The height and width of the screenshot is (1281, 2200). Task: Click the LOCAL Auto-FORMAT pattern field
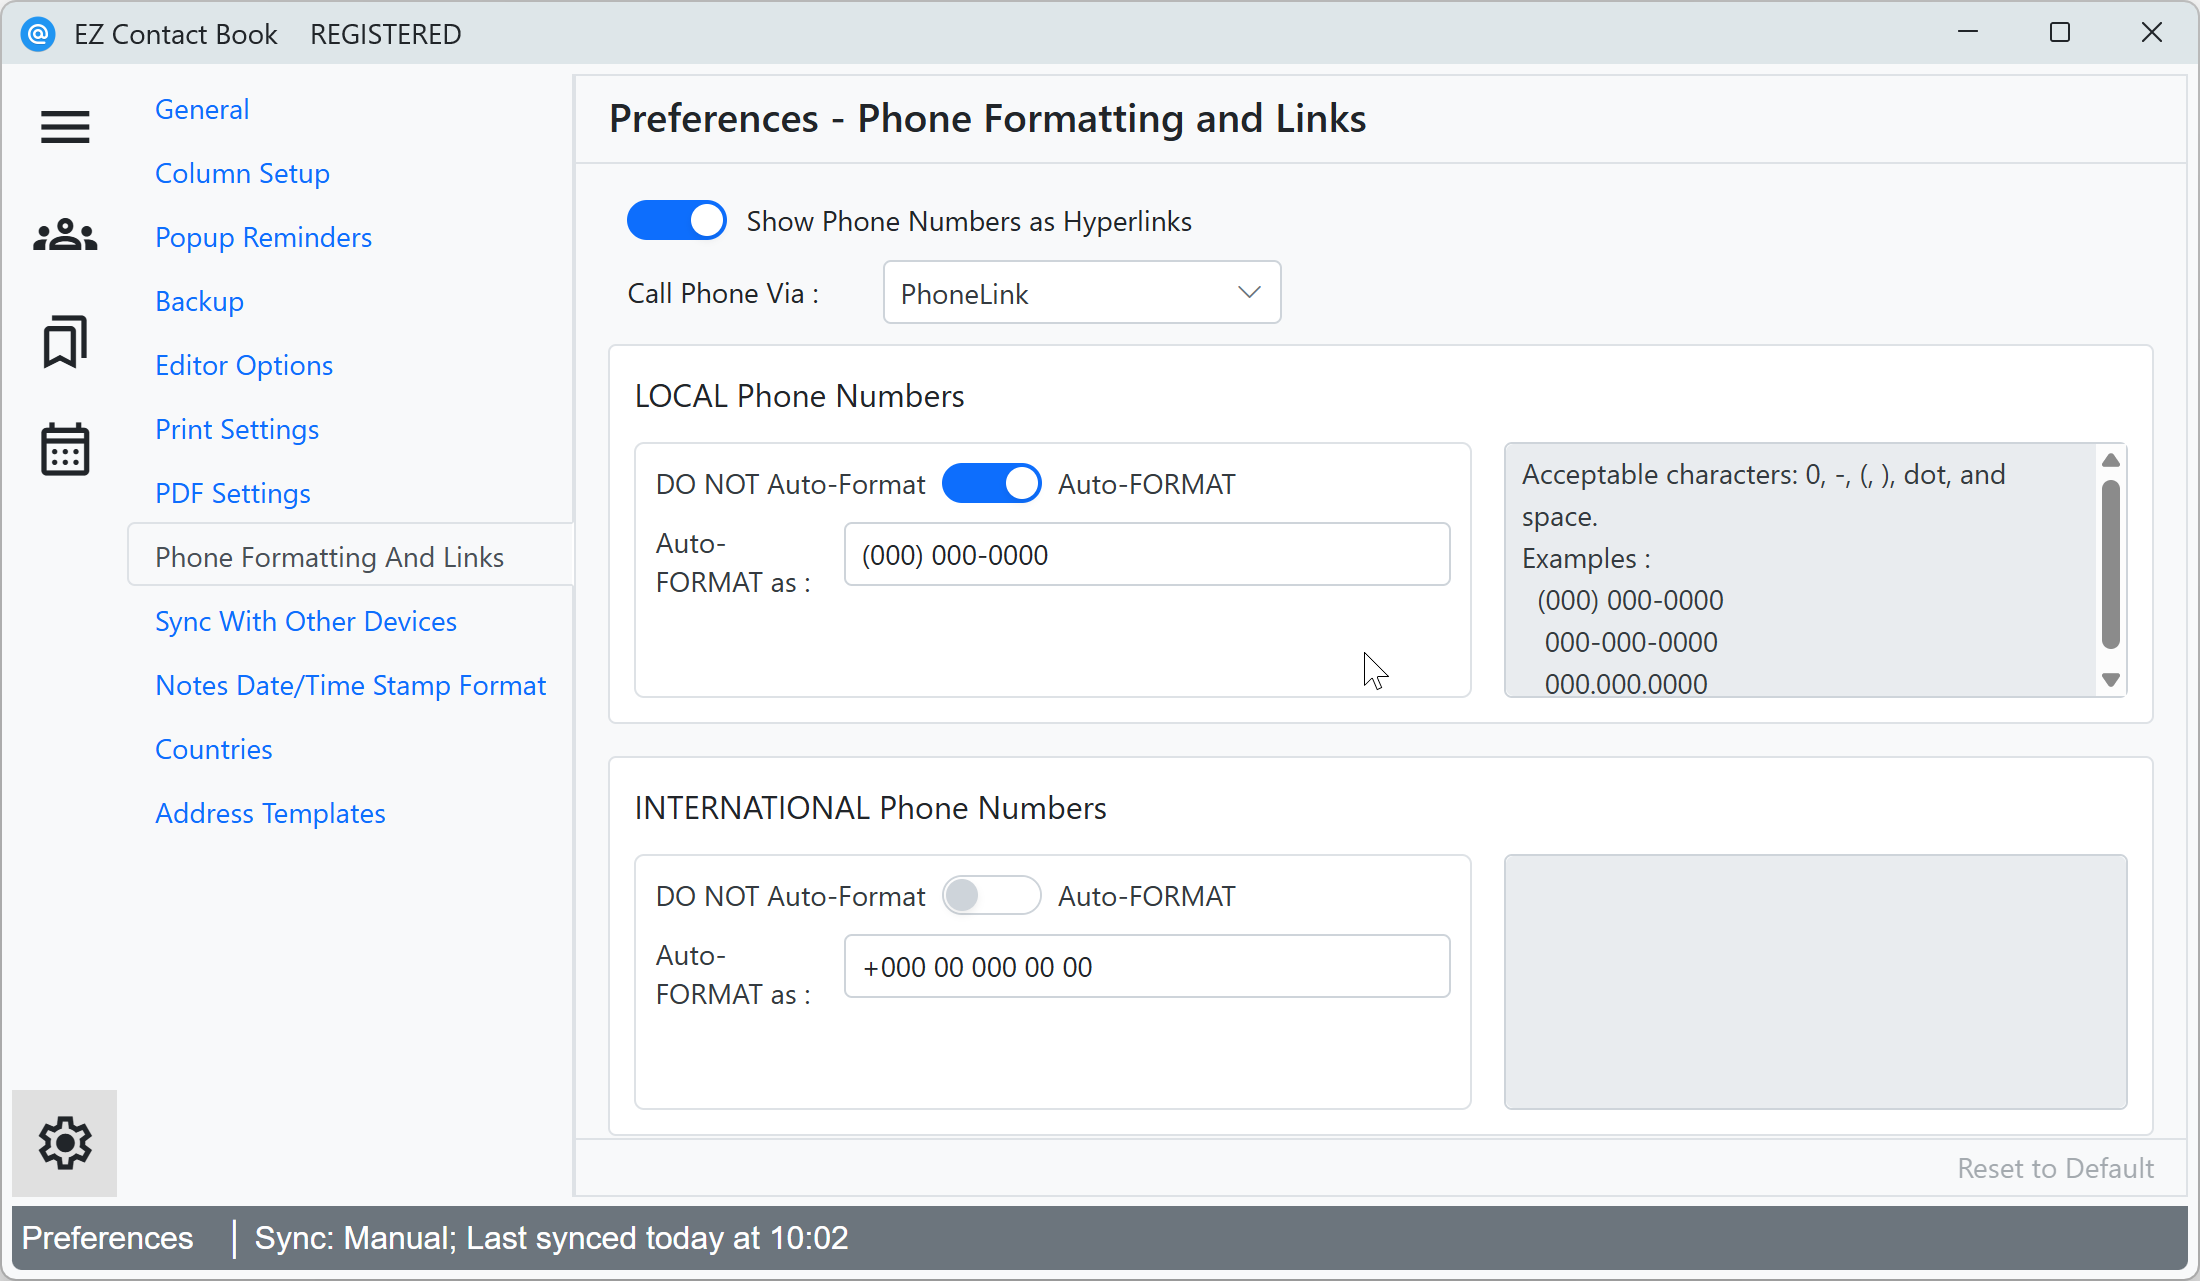(x=1146, y=554)
